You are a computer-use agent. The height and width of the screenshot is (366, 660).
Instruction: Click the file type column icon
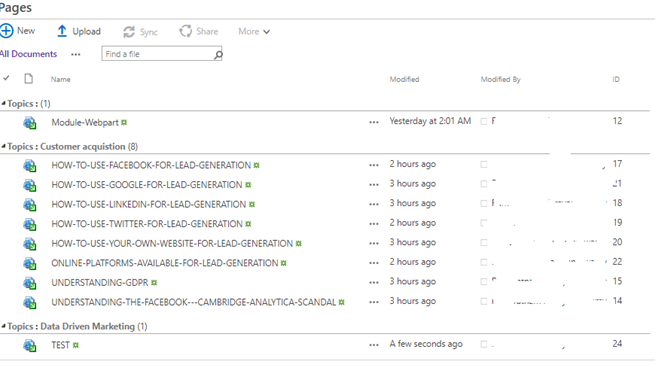(x=29, y=79)
